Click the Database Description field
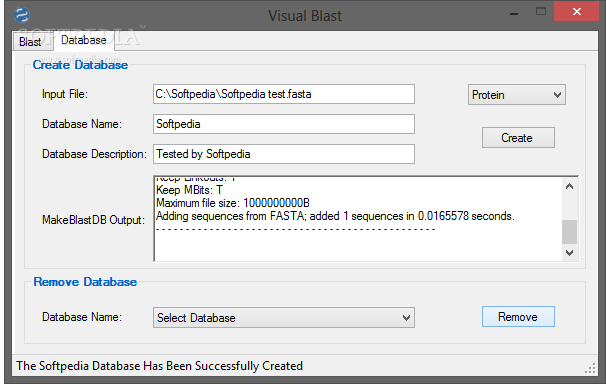 coord(284,154)
